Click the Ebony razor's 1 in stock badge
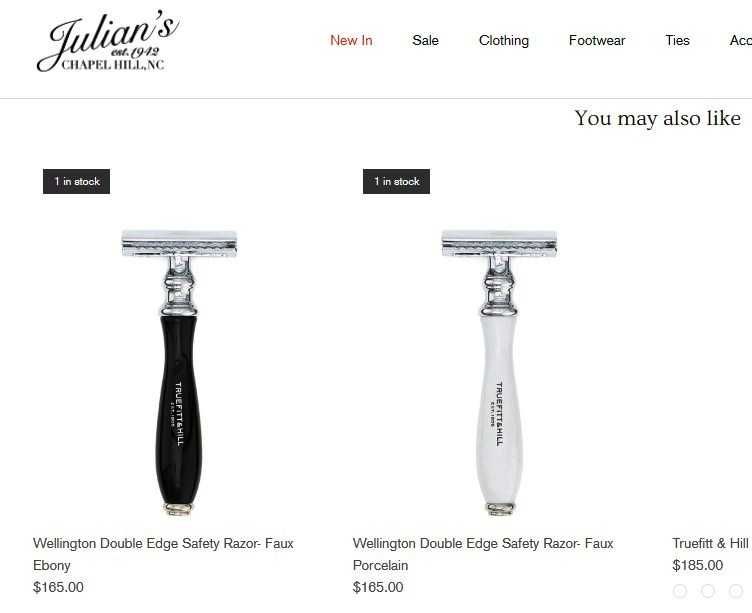This screenshot has height=613, width=752. click(x=76, y=181)
